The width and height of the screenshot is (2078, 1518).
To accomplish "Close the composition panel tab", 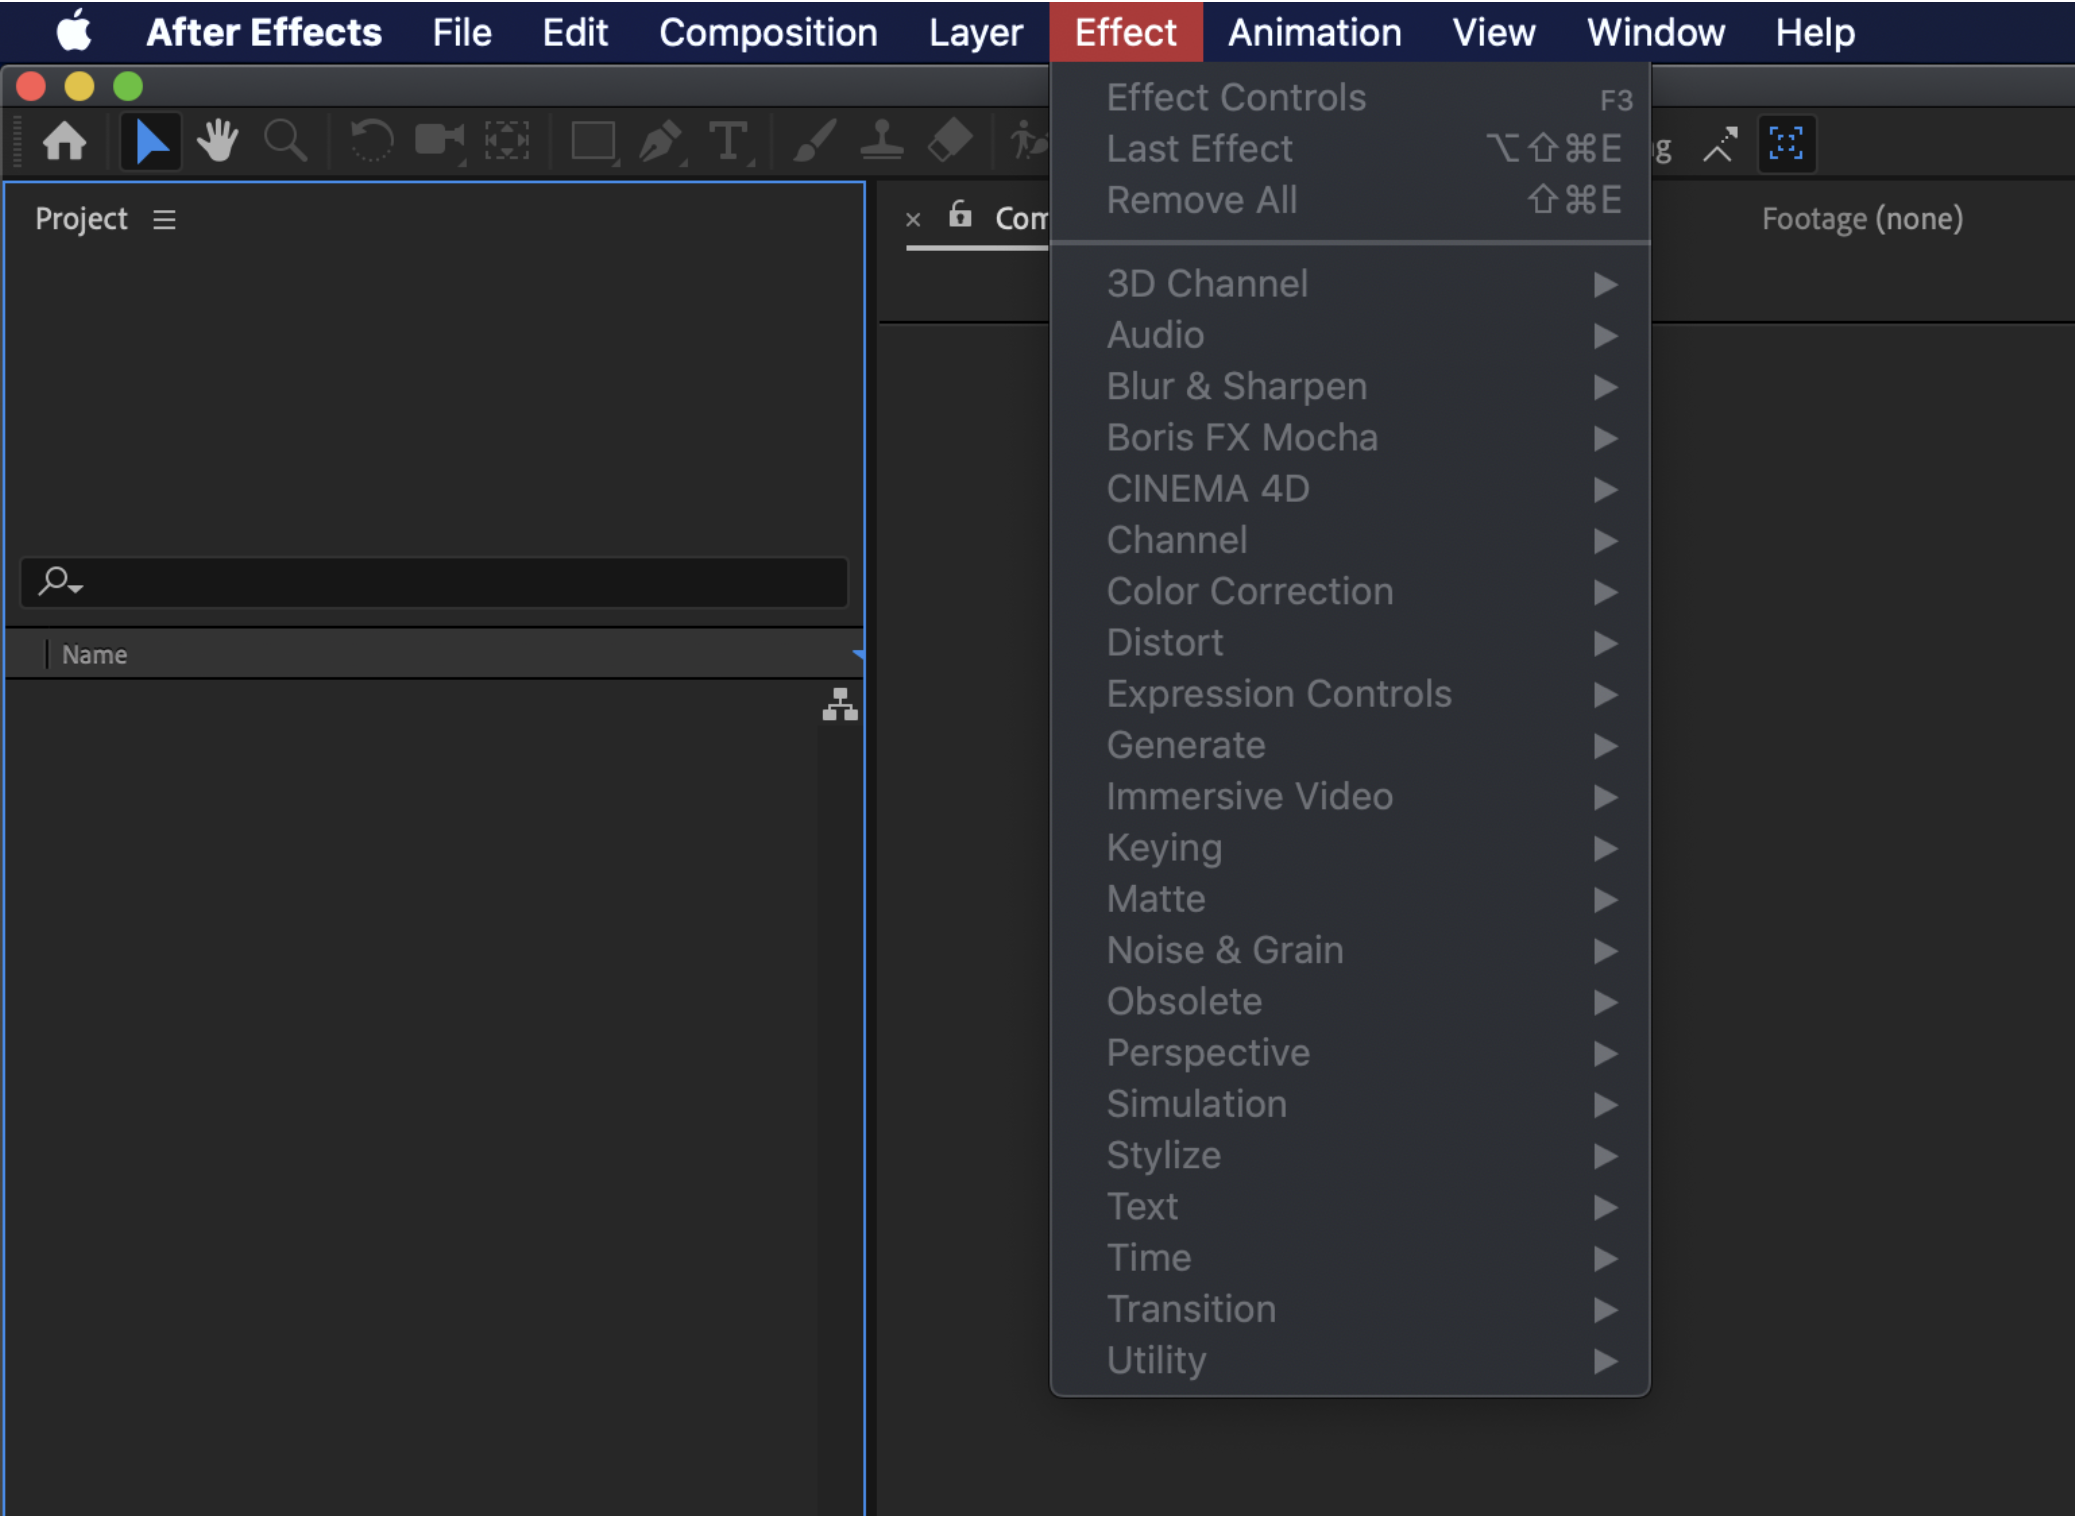I will pos(913,219).
